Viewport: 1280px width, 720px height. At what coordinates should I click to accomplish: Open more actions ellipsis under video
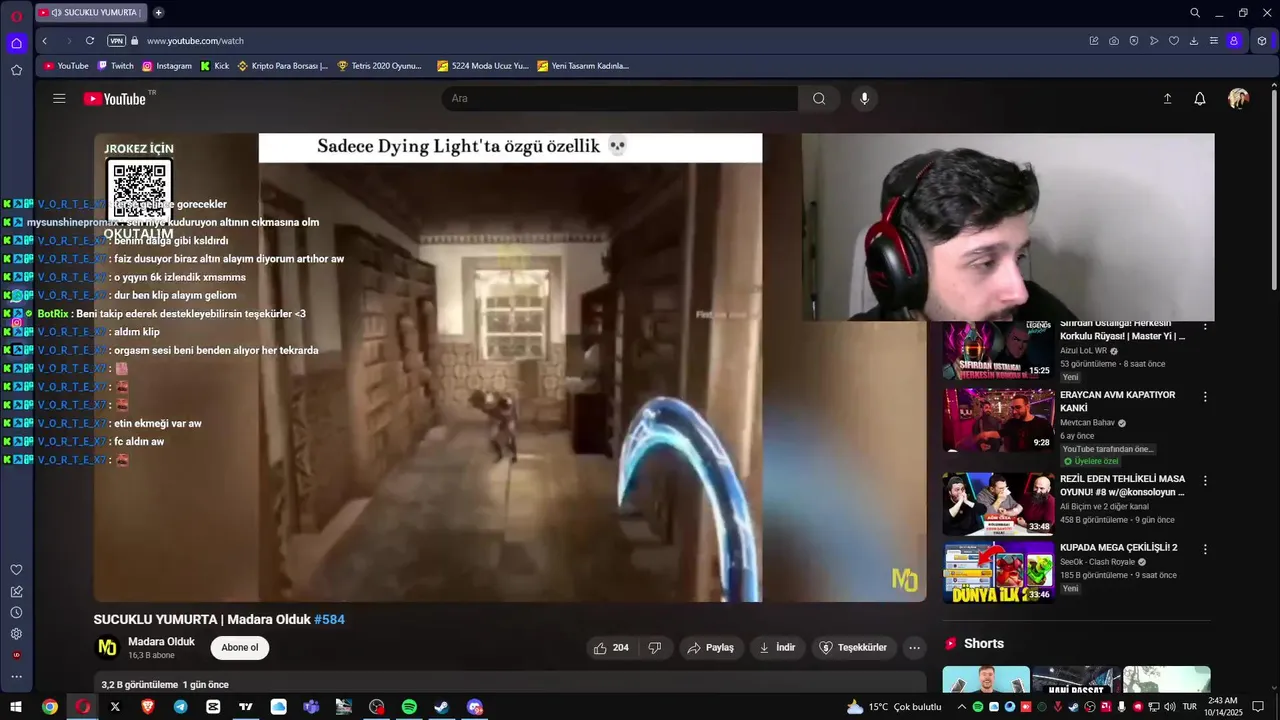(x=914, y=648)
